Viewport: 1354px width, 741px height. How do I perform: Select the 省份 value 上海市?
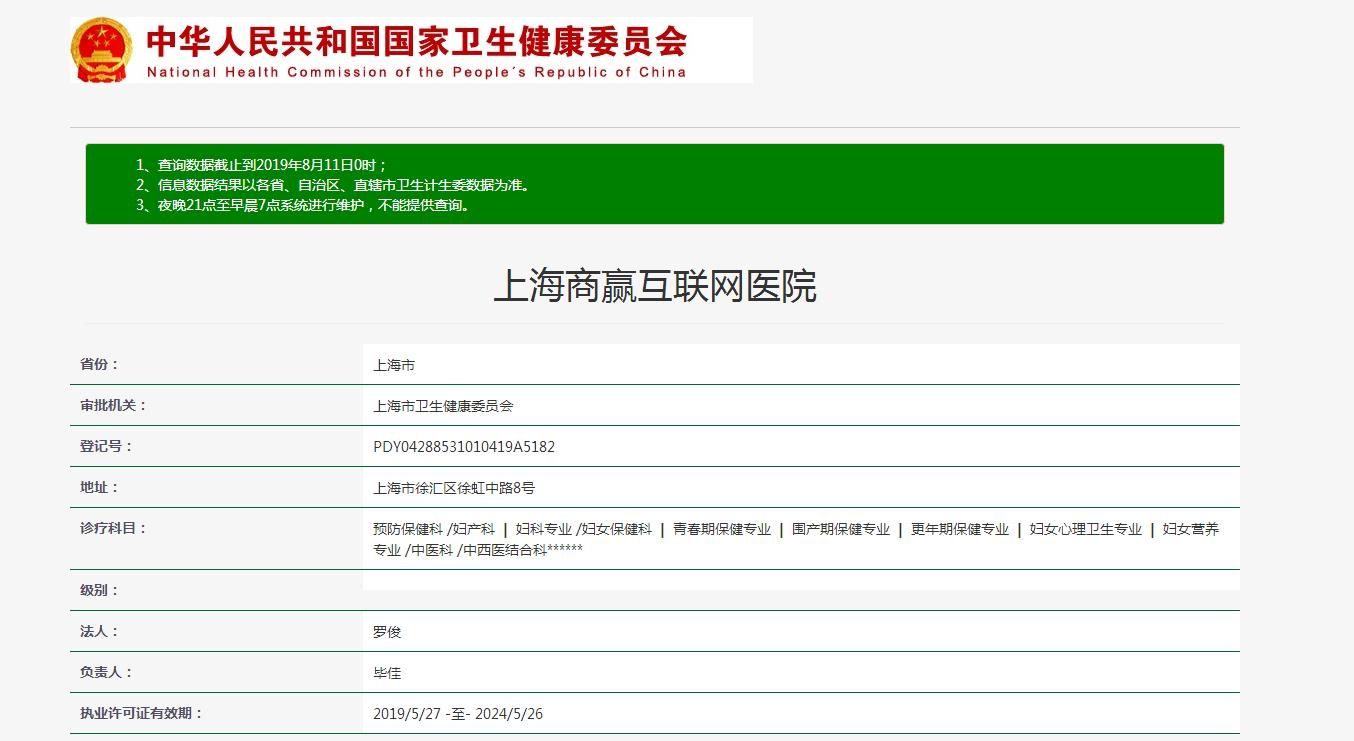394,366
